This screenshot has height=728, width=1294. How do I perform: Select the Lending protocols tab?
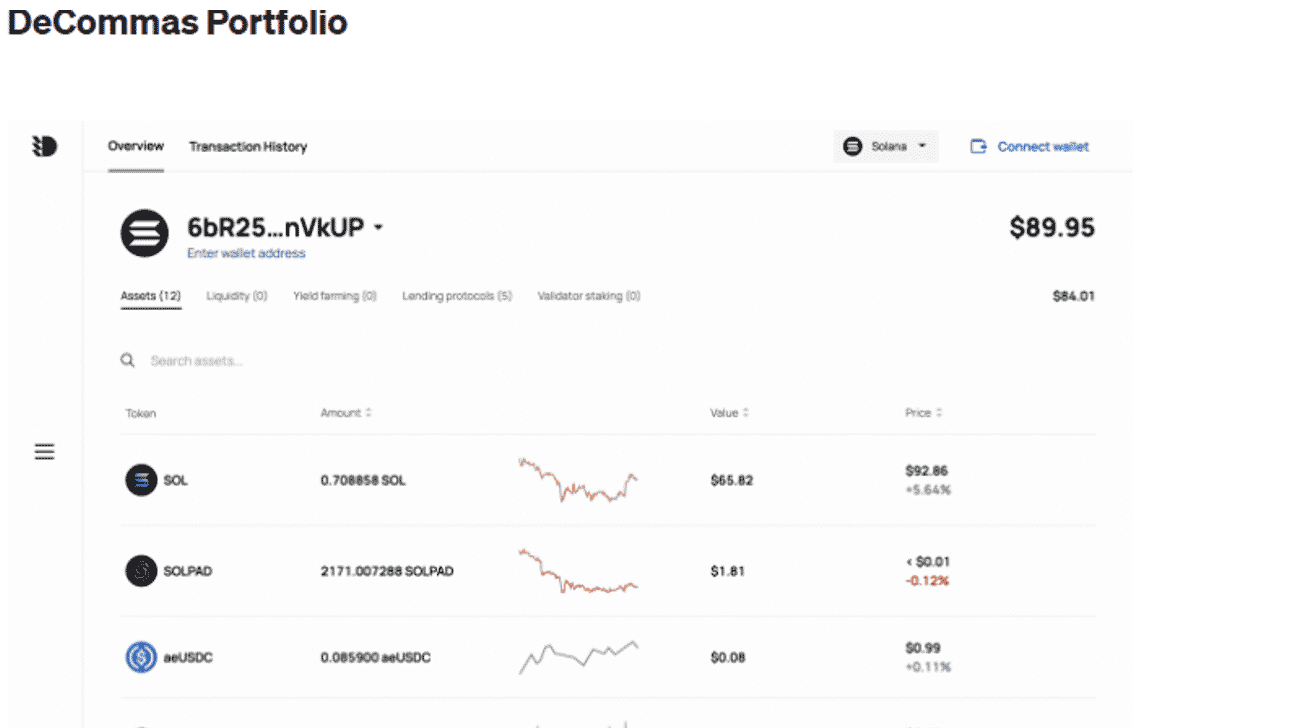coord(456,295)
